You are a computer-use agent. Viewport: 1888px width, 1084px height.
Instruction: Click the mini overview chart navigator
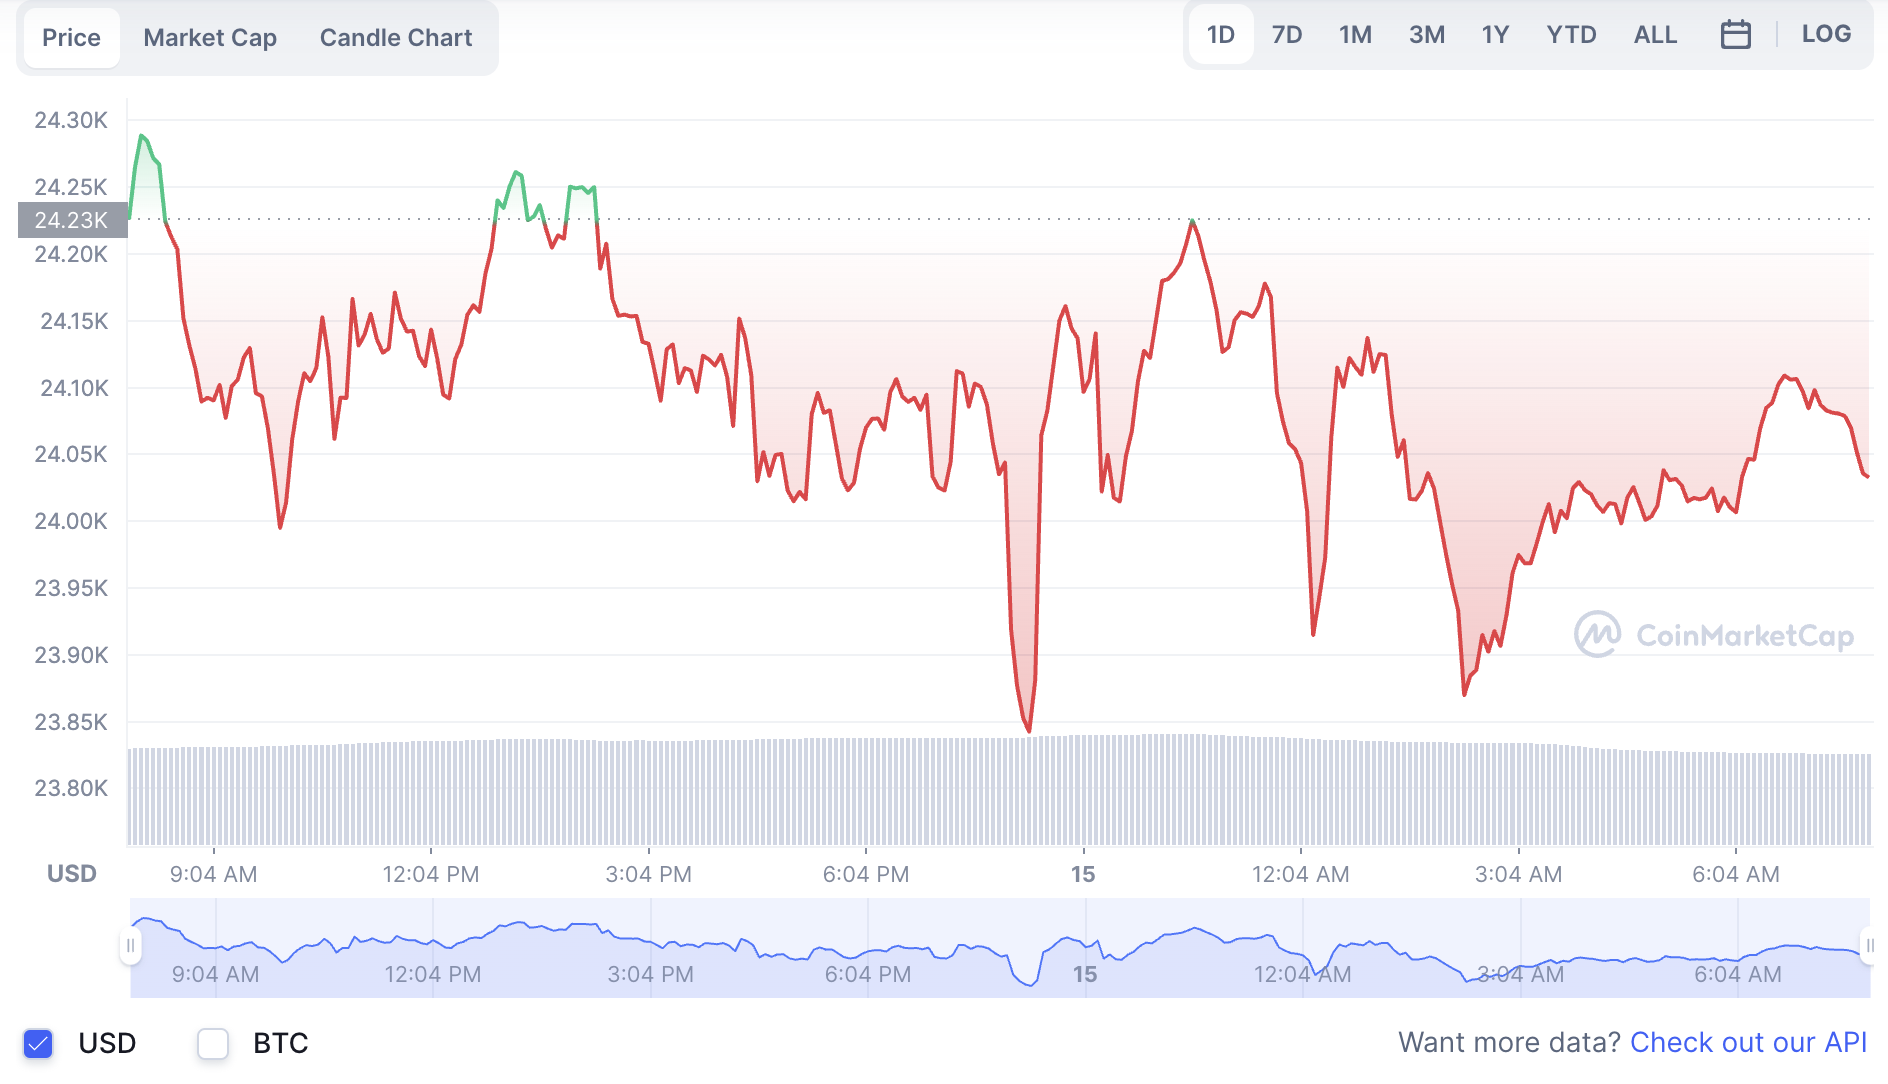[x=1000, y=947]
